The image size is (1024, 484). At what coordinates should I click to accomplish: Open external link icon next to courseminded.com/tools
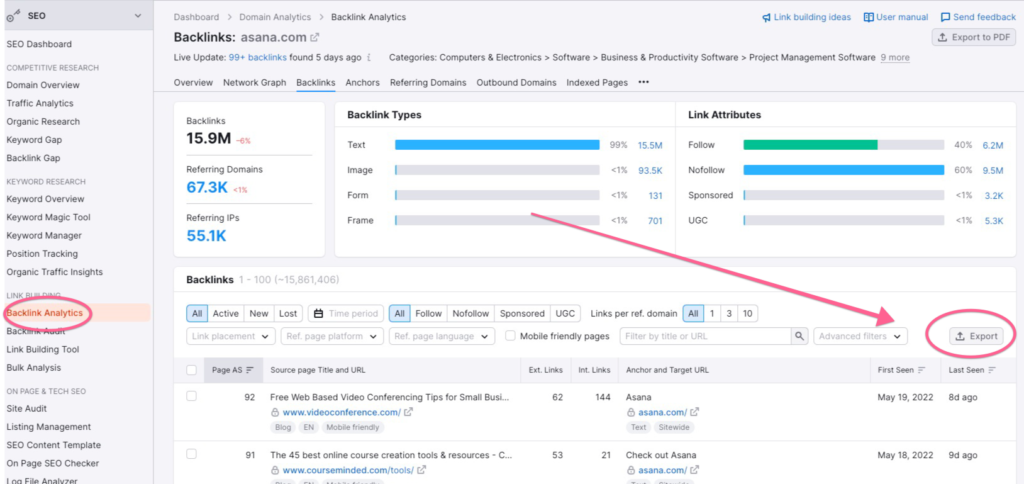coord(421,470)
